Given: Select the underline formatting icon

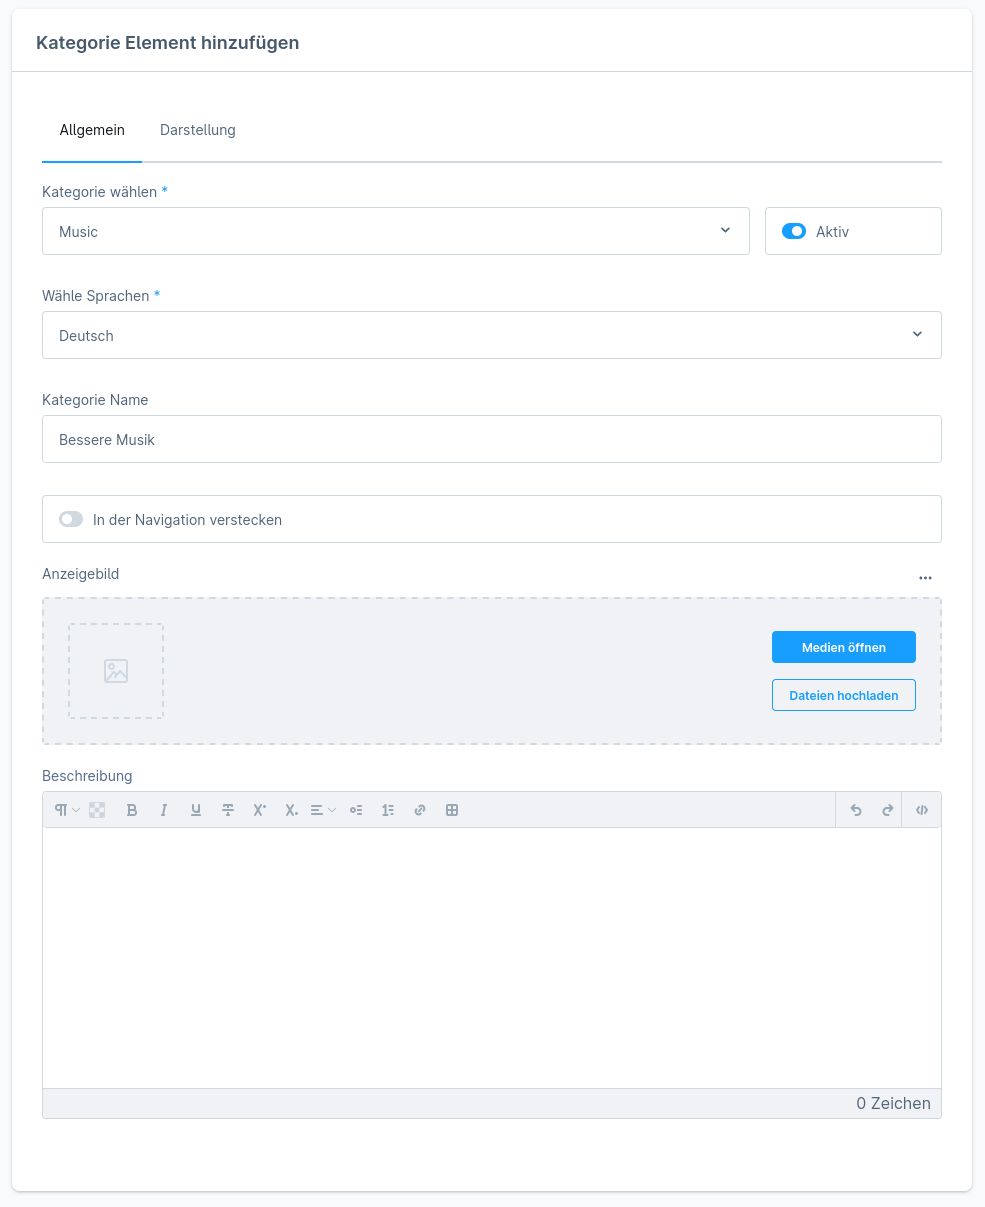Looking at the screenshot, I should pyautogui.click(x=196, y=810).
